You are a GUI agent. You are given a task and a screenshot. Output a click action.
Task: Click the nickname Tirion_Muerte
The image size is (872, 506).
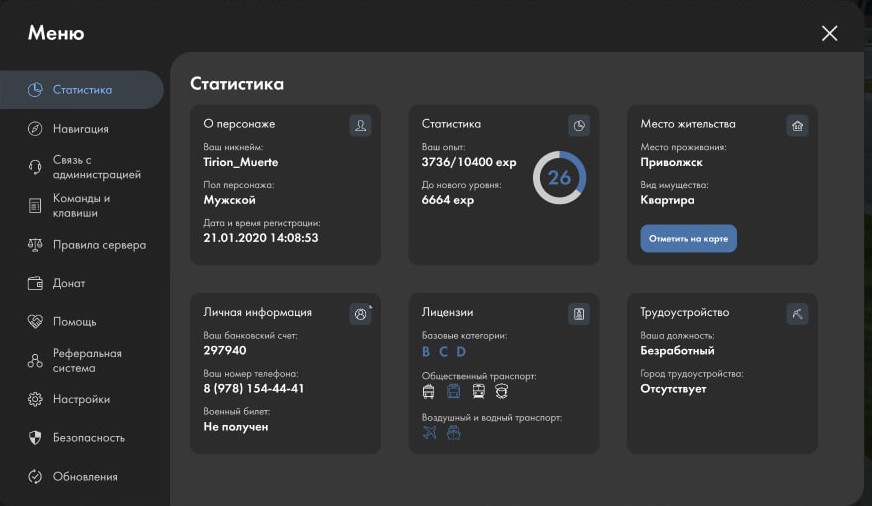coord(241,162)
